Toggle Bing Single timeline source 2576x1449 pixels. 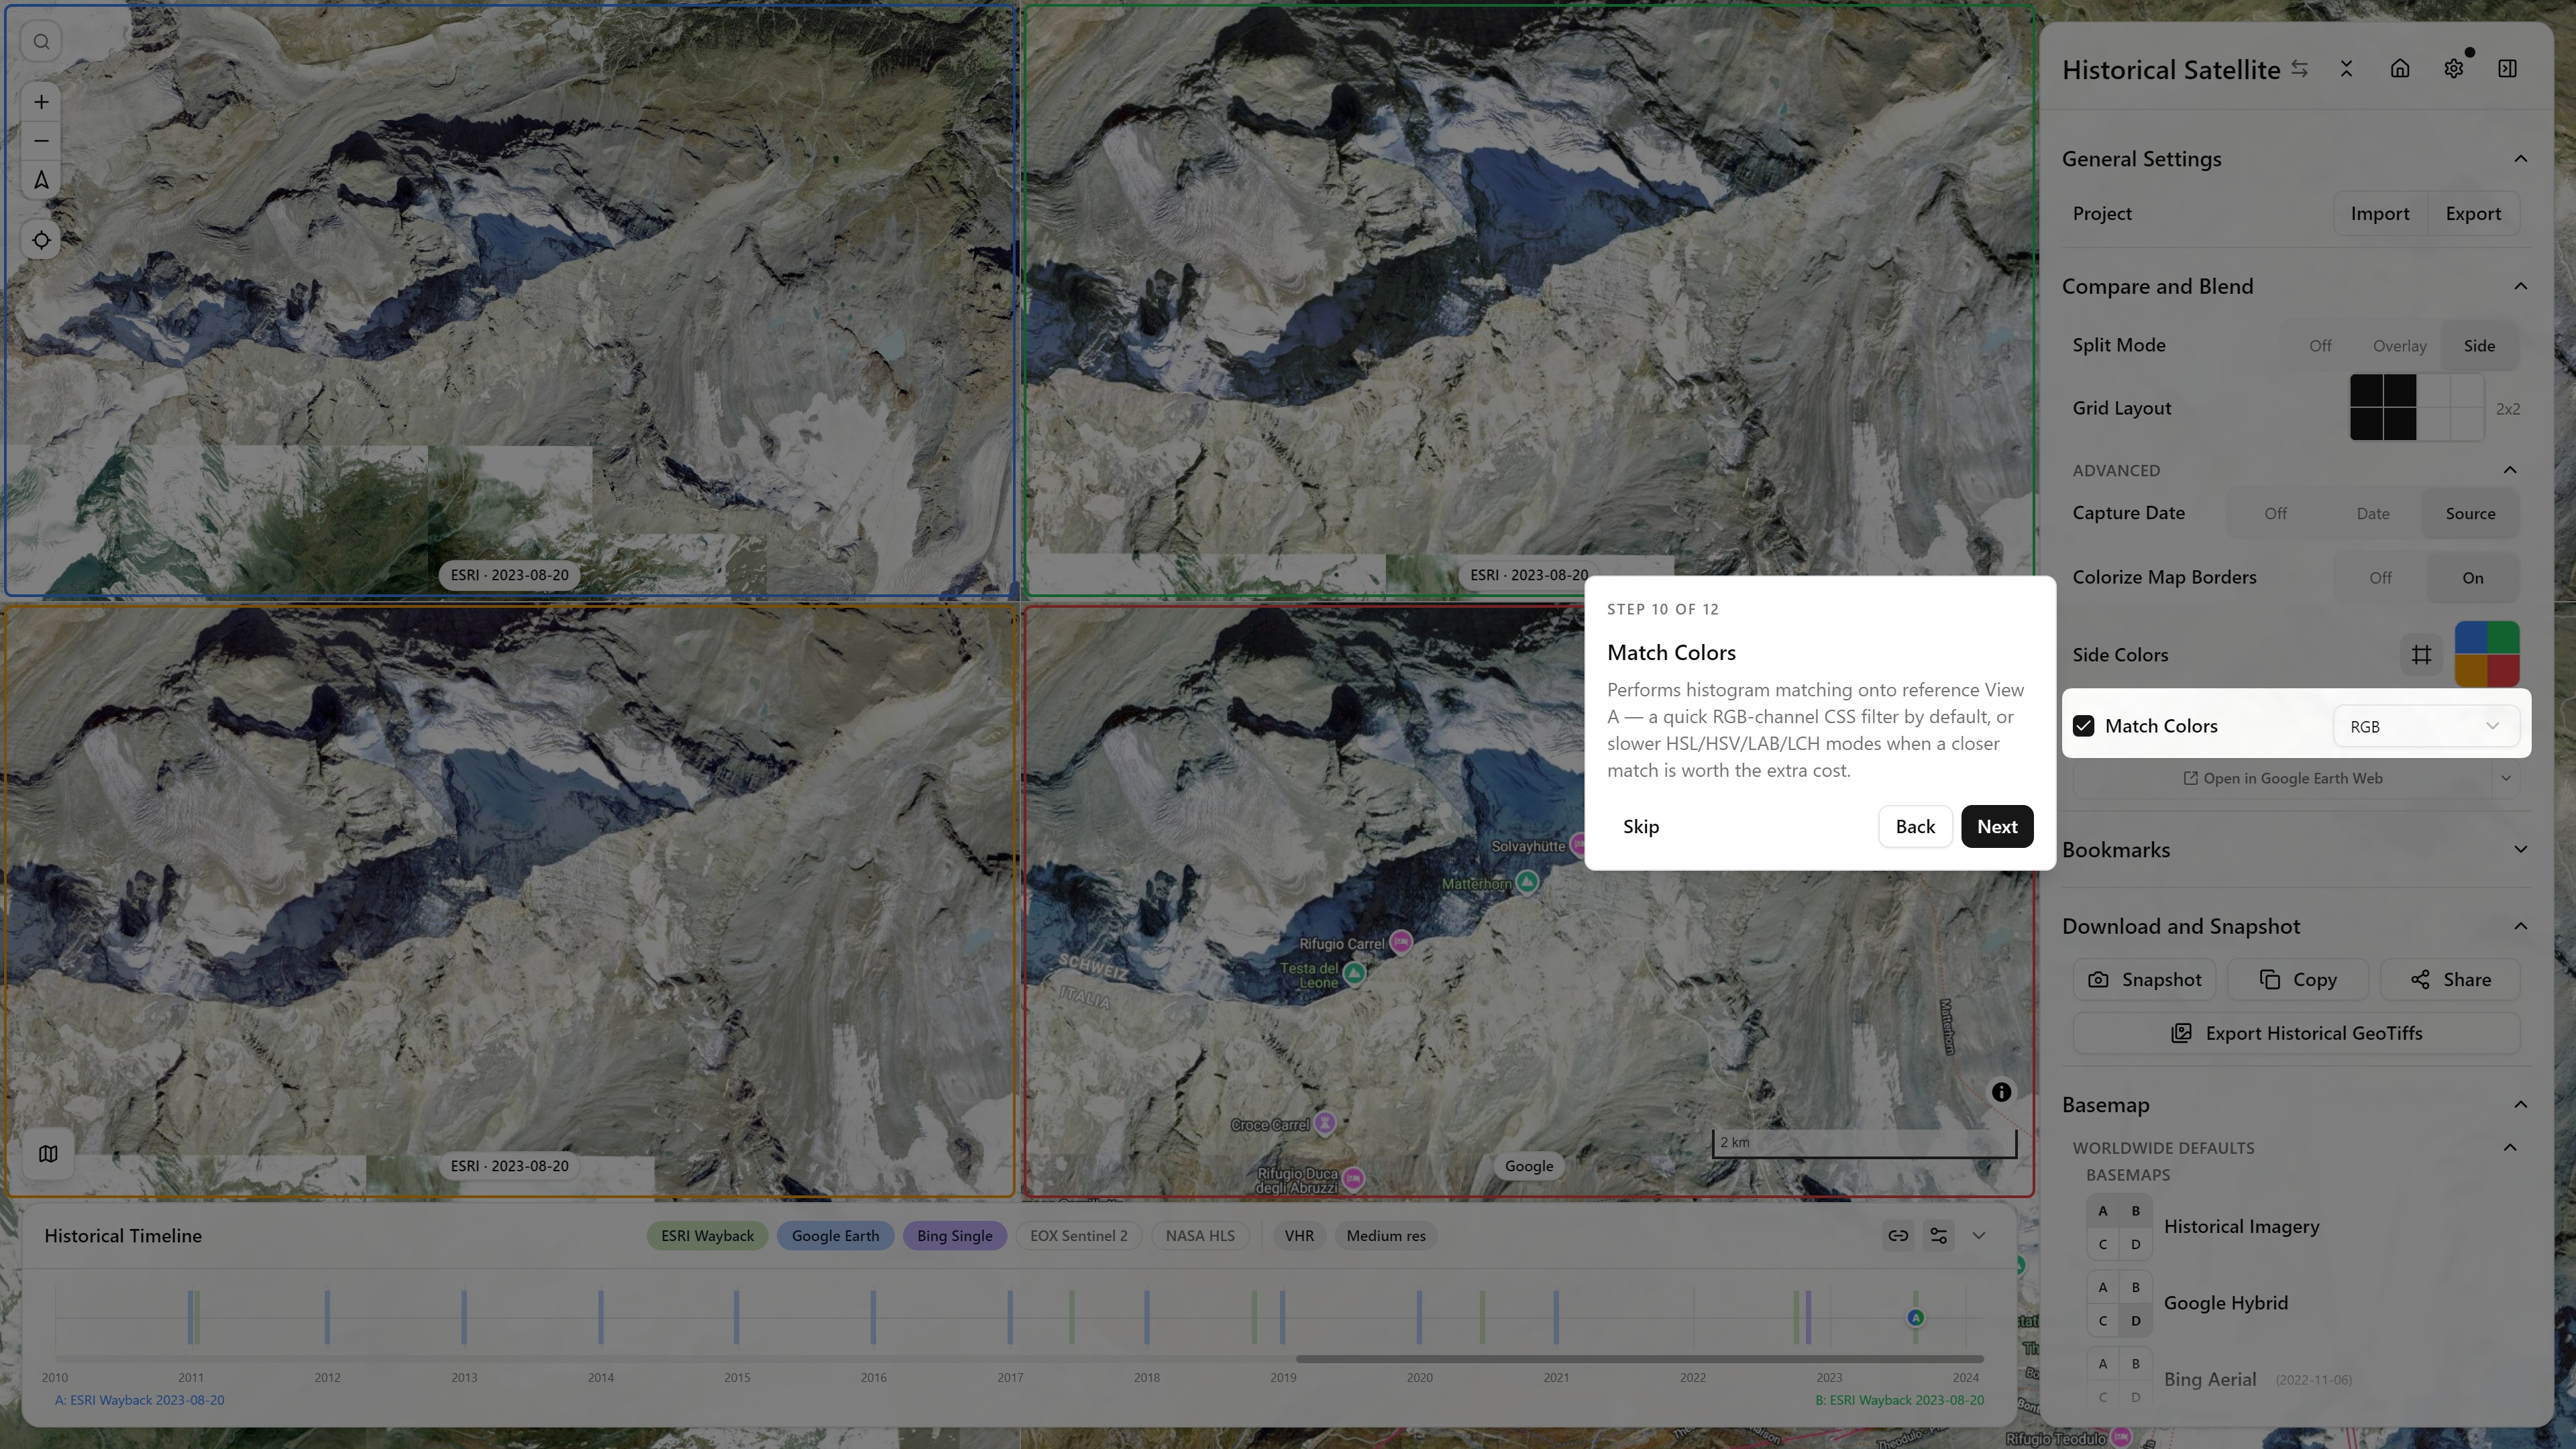point(954,1236)
